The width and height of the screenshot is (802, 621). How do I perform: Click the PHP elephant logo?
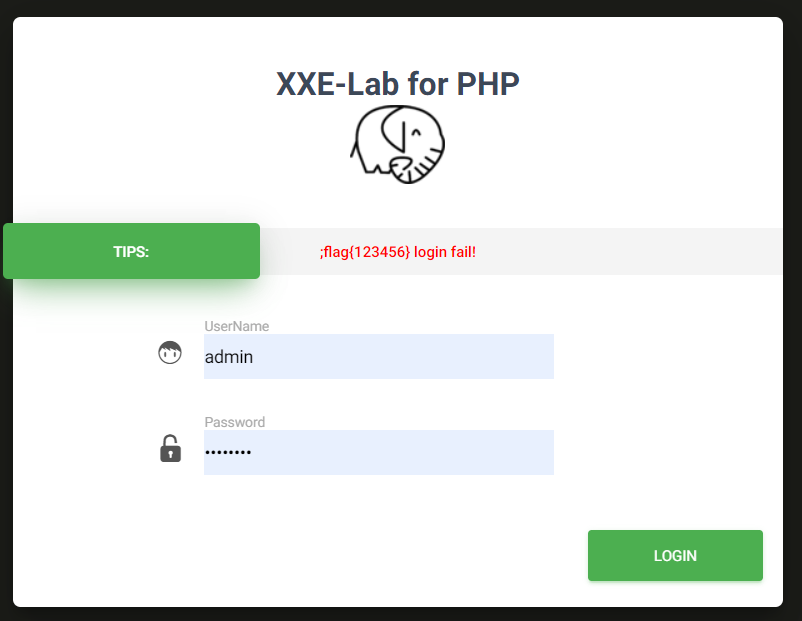point(397,144)
